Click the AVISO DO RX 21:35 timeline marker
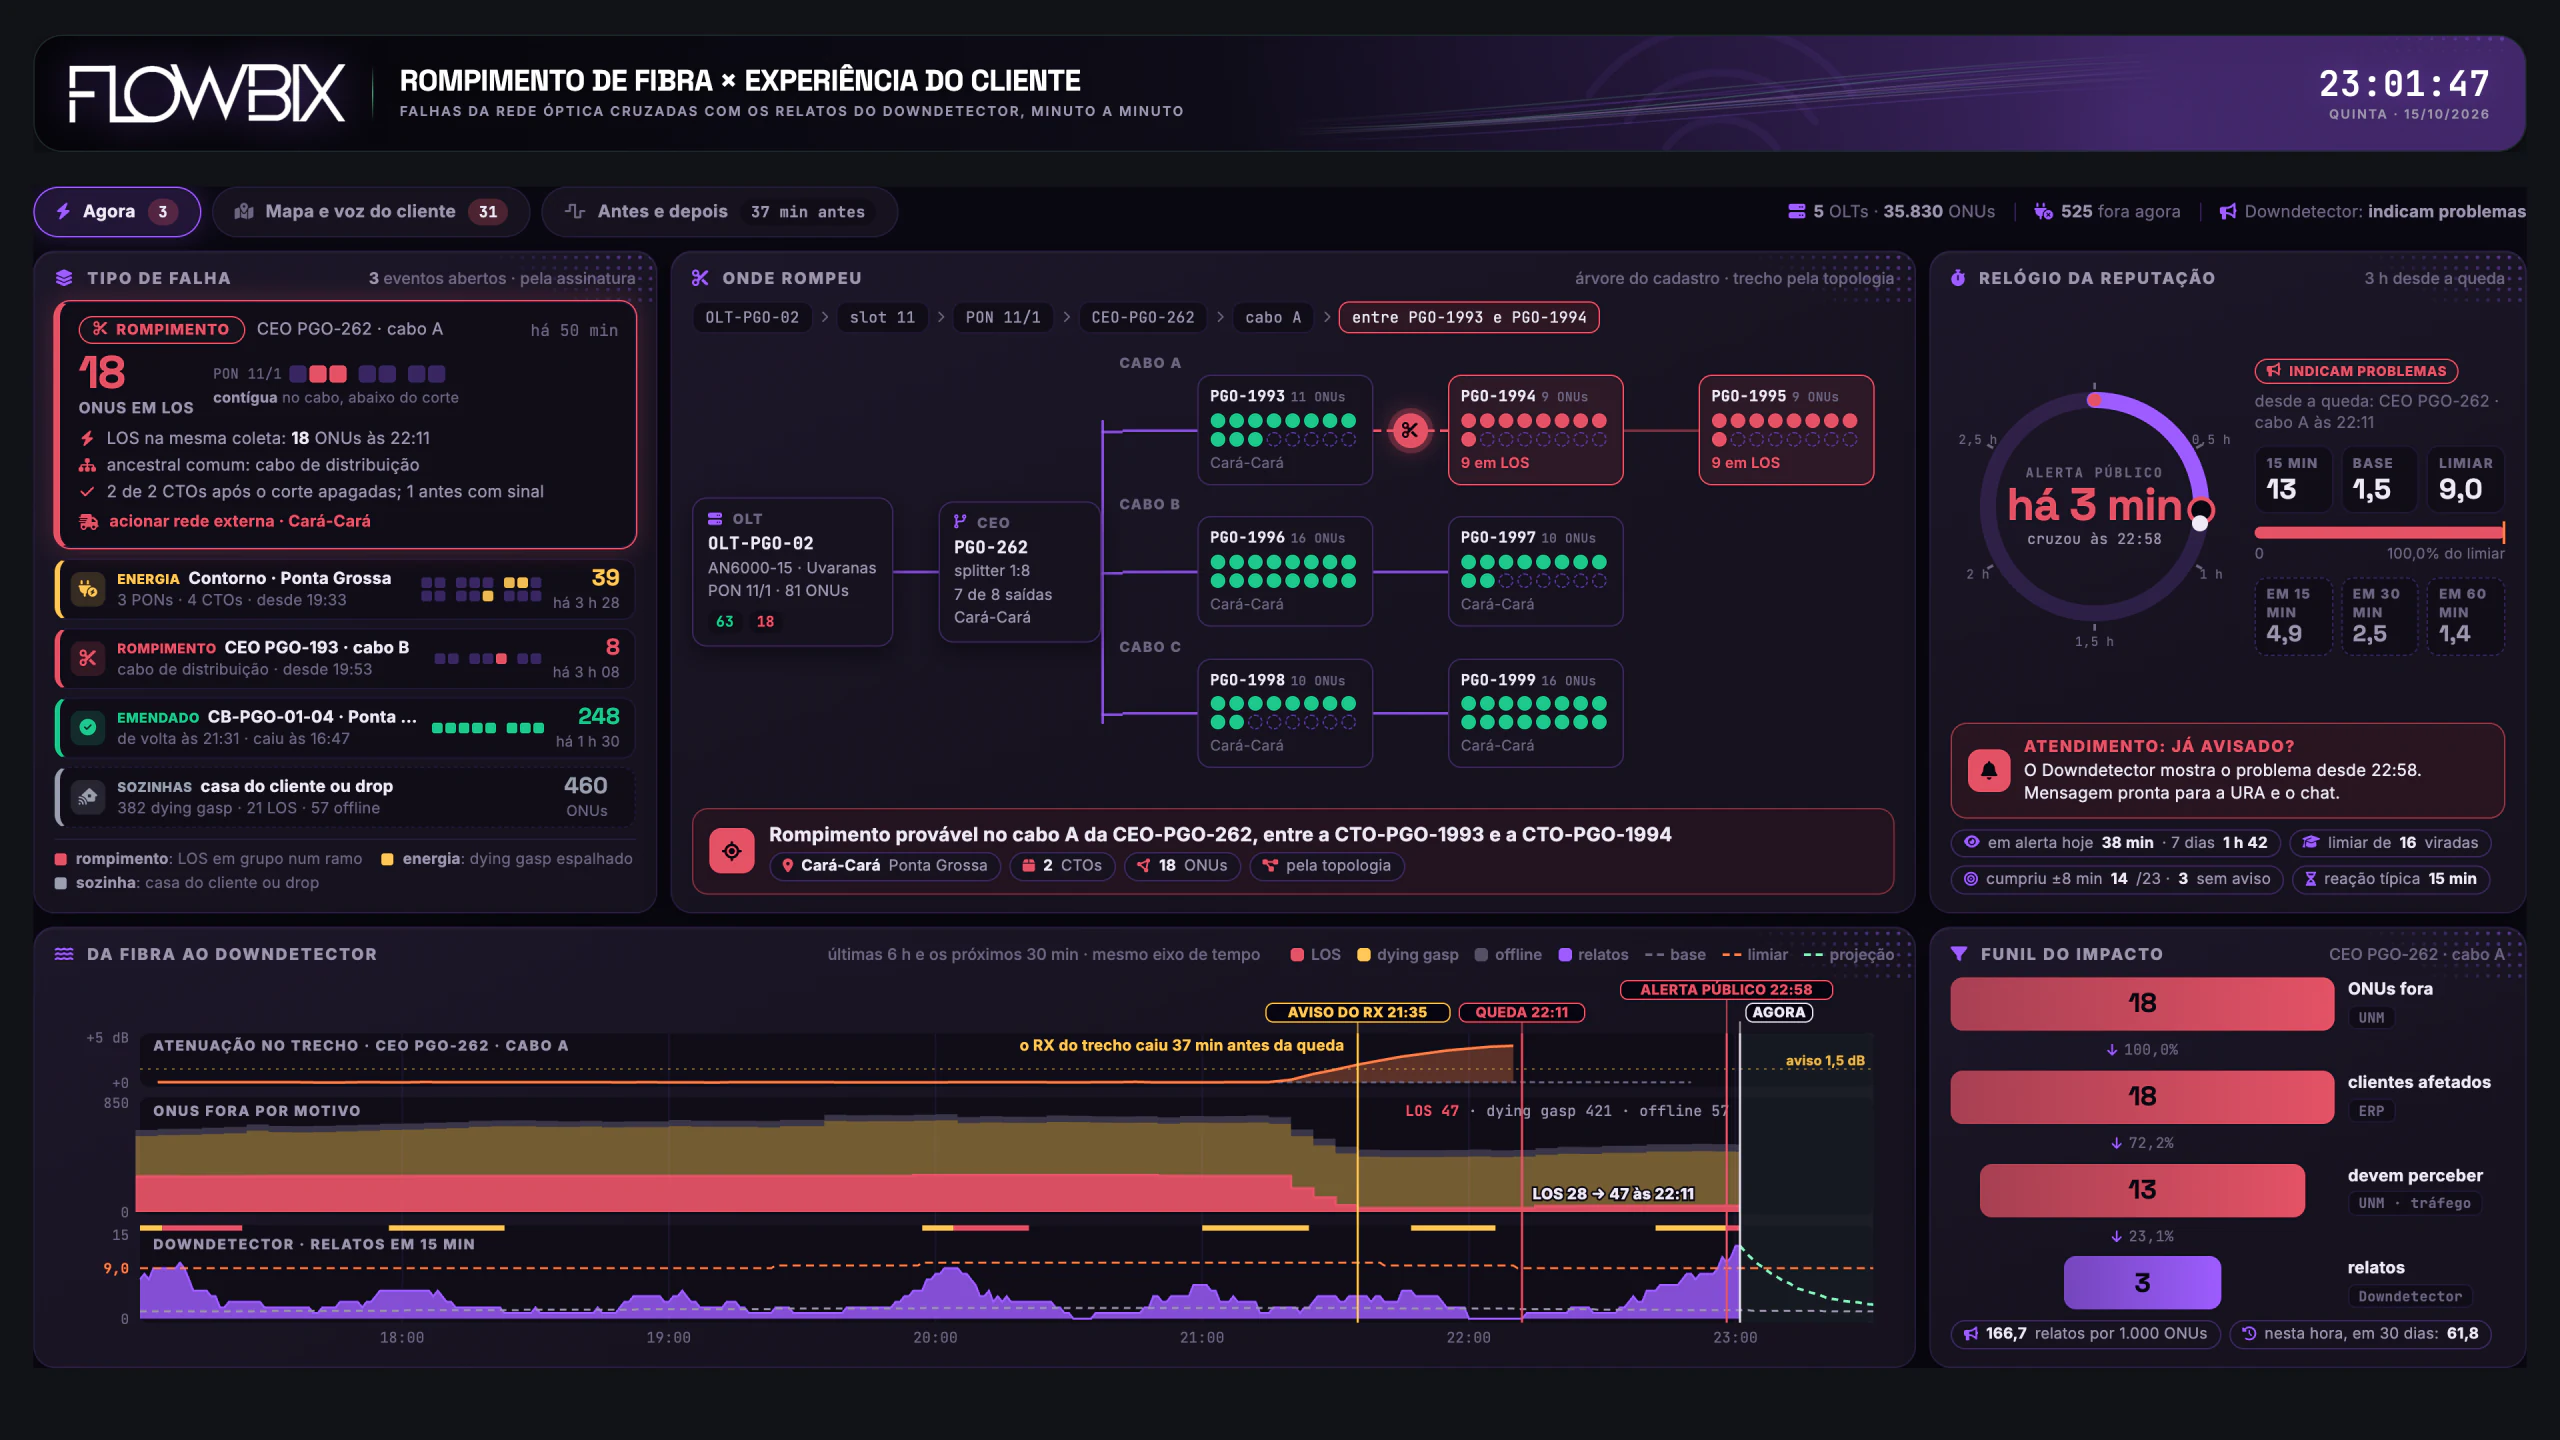 (x=1357, y=1013)
